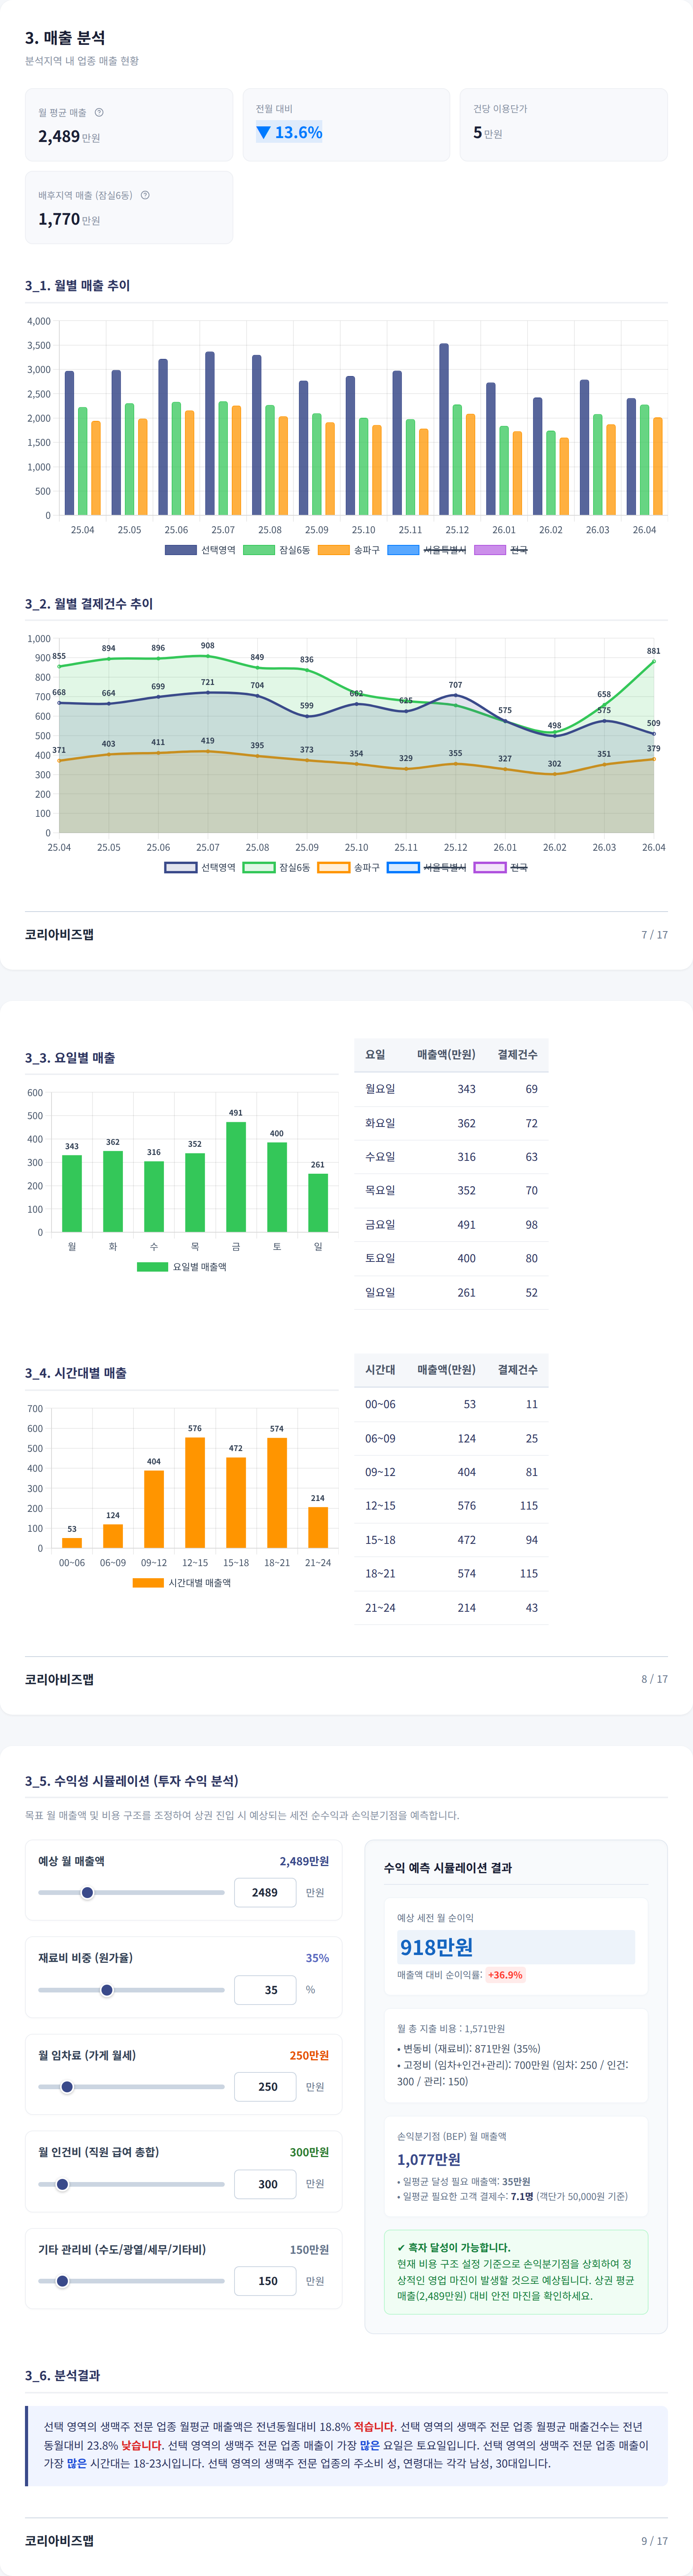Image resolution: width=693 pixels, height=2576 pixels.
Task: Click the blue down-triangle icon before 13.6%
Action: pyautogui.click(x=264, y=132)
